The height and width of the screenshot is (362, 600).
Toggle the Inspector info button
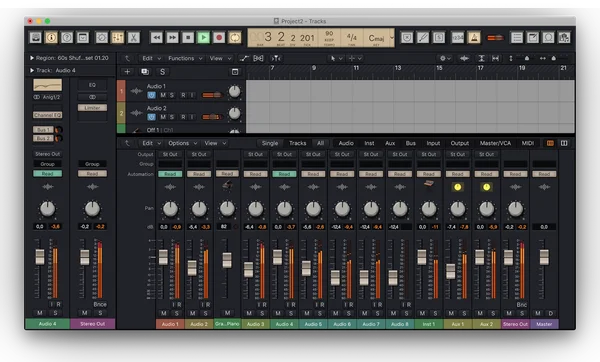[x=51, y=38]
